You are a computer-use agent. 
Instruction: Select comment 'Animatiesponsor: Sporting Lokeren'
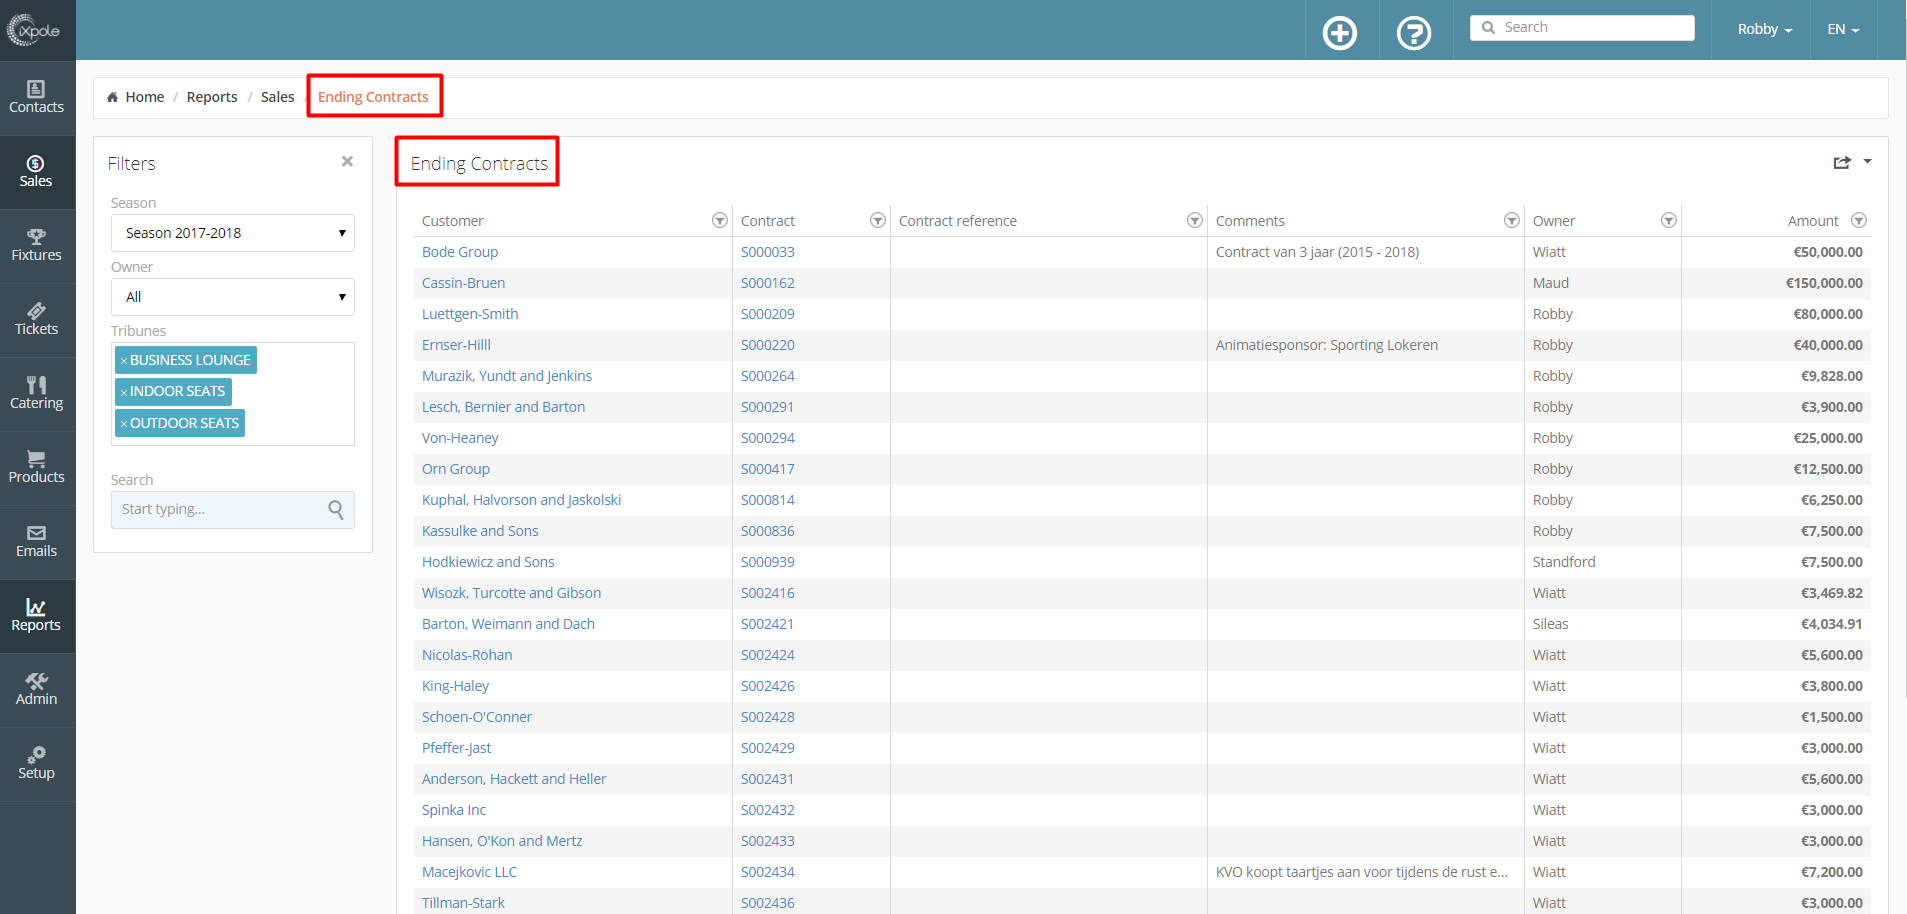tap(1327, 345)
